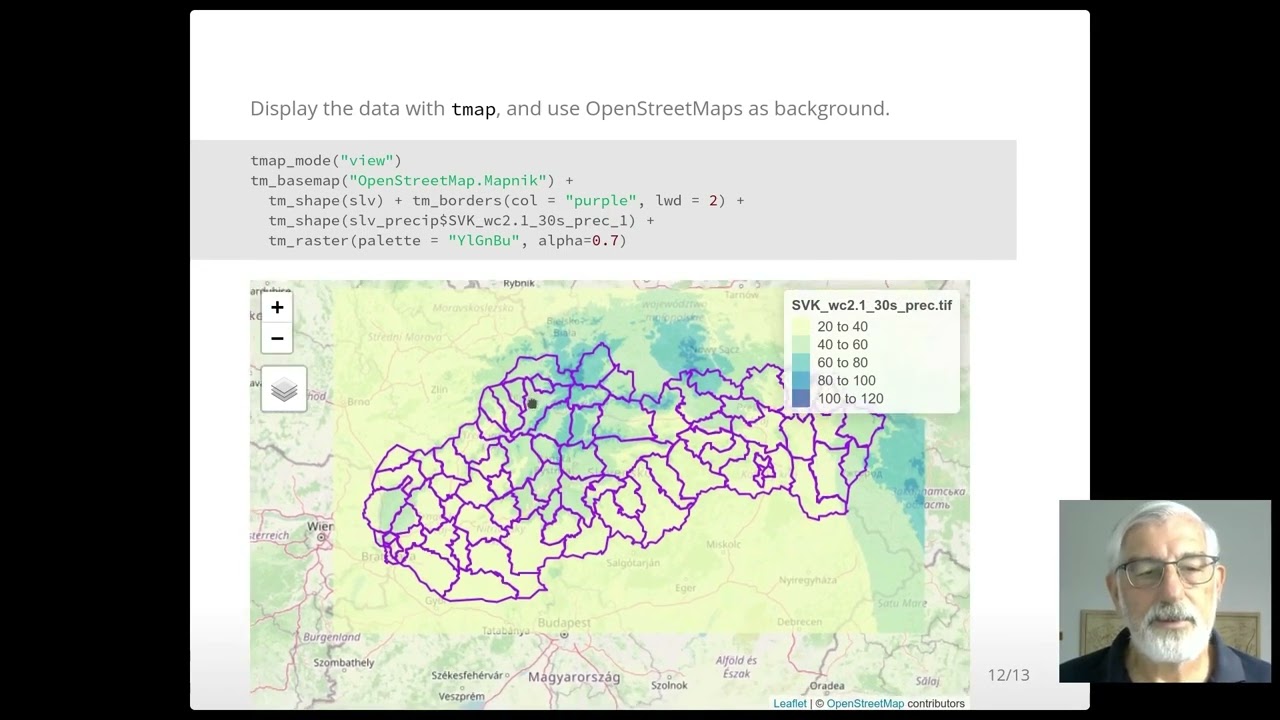Click the Oradea city label

tap(826, 686)
